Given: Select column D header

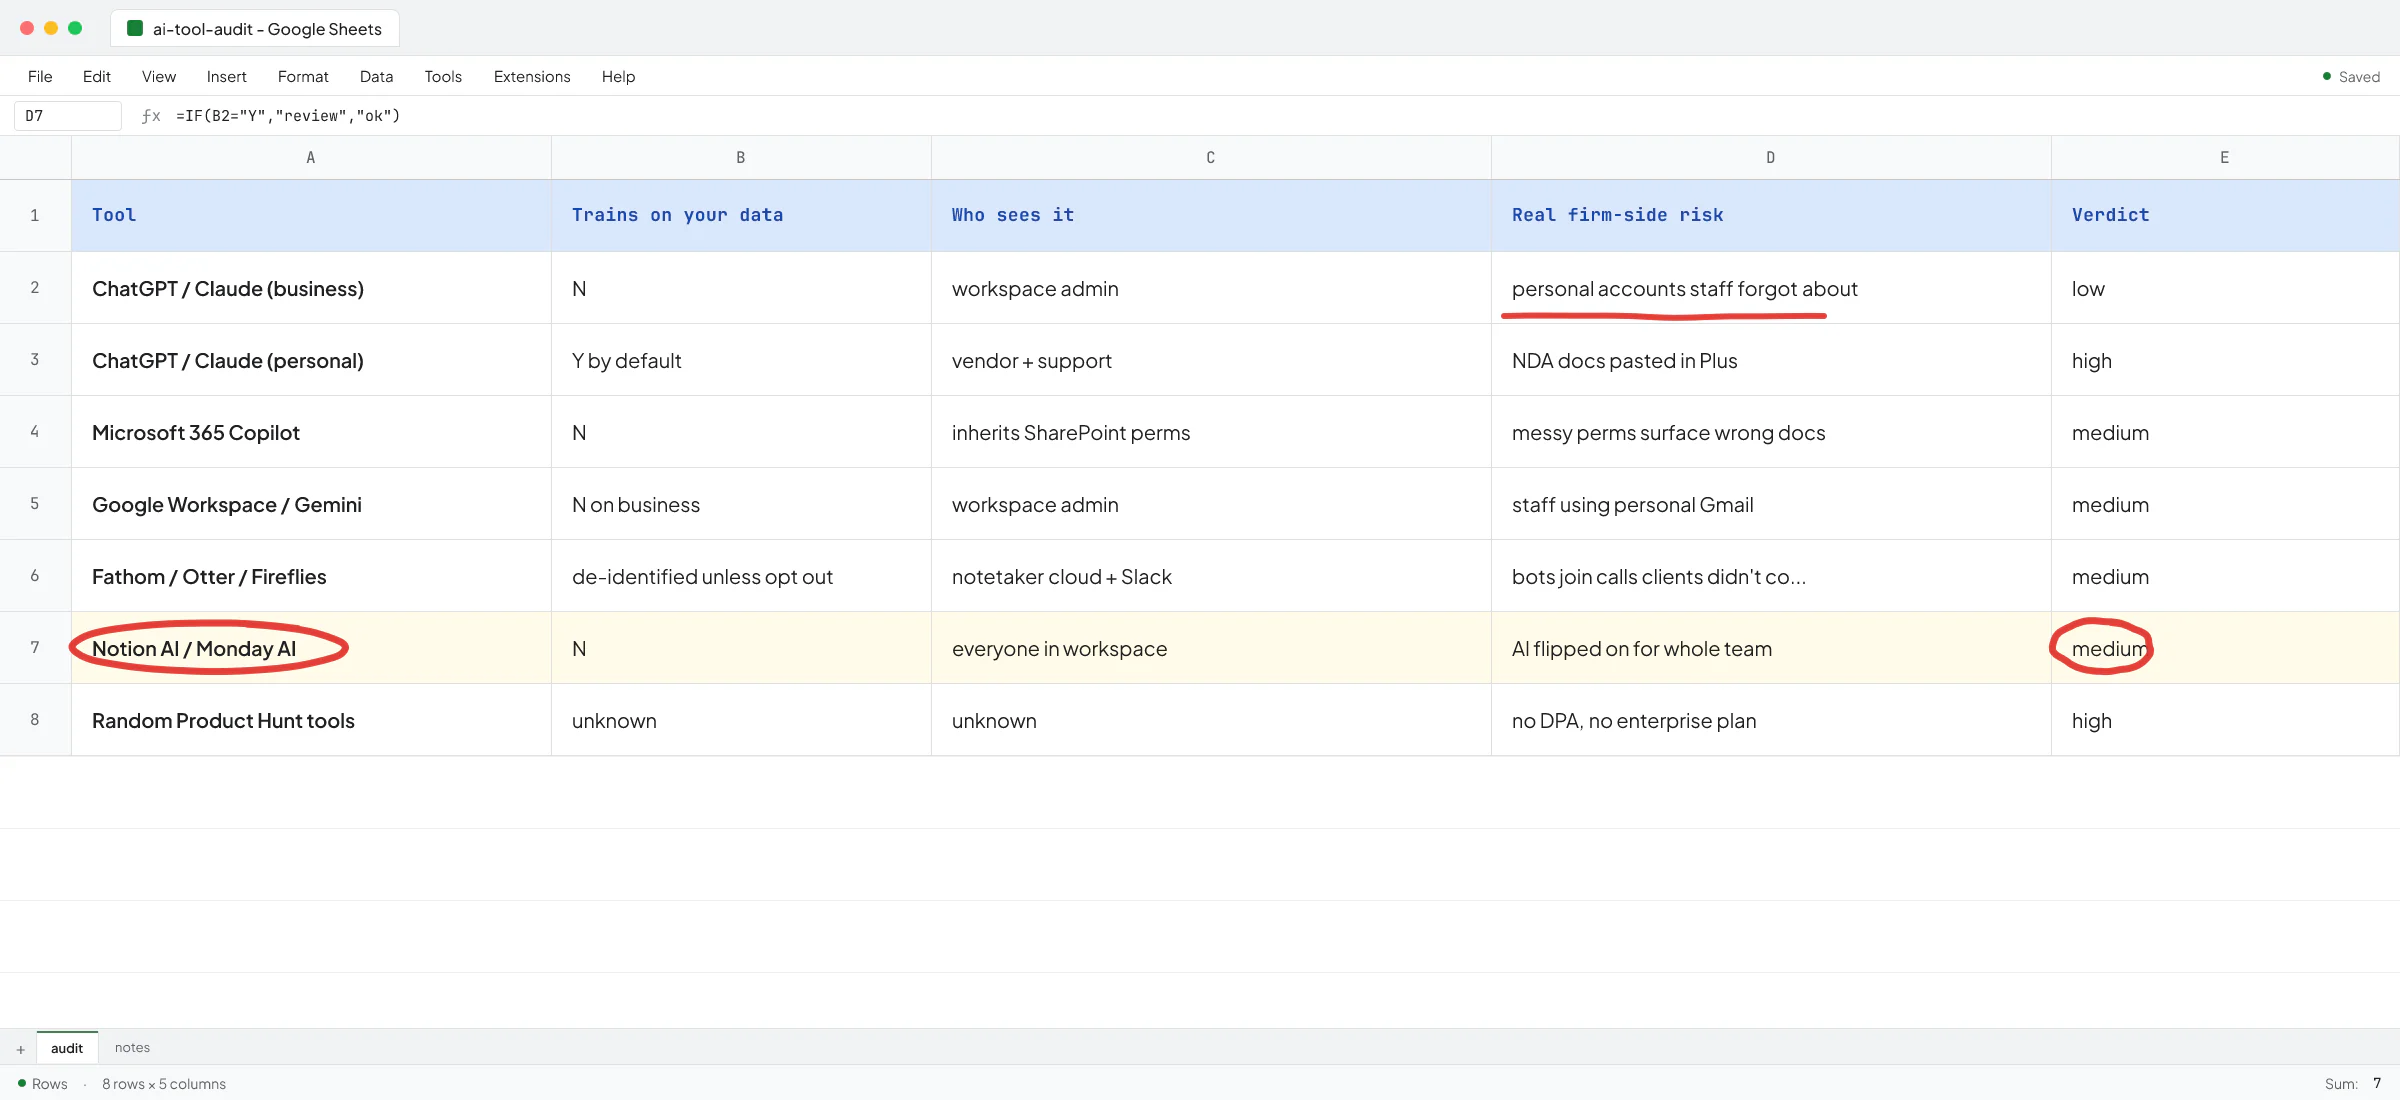Looking at the screenshot, I should pos(1771,158).
